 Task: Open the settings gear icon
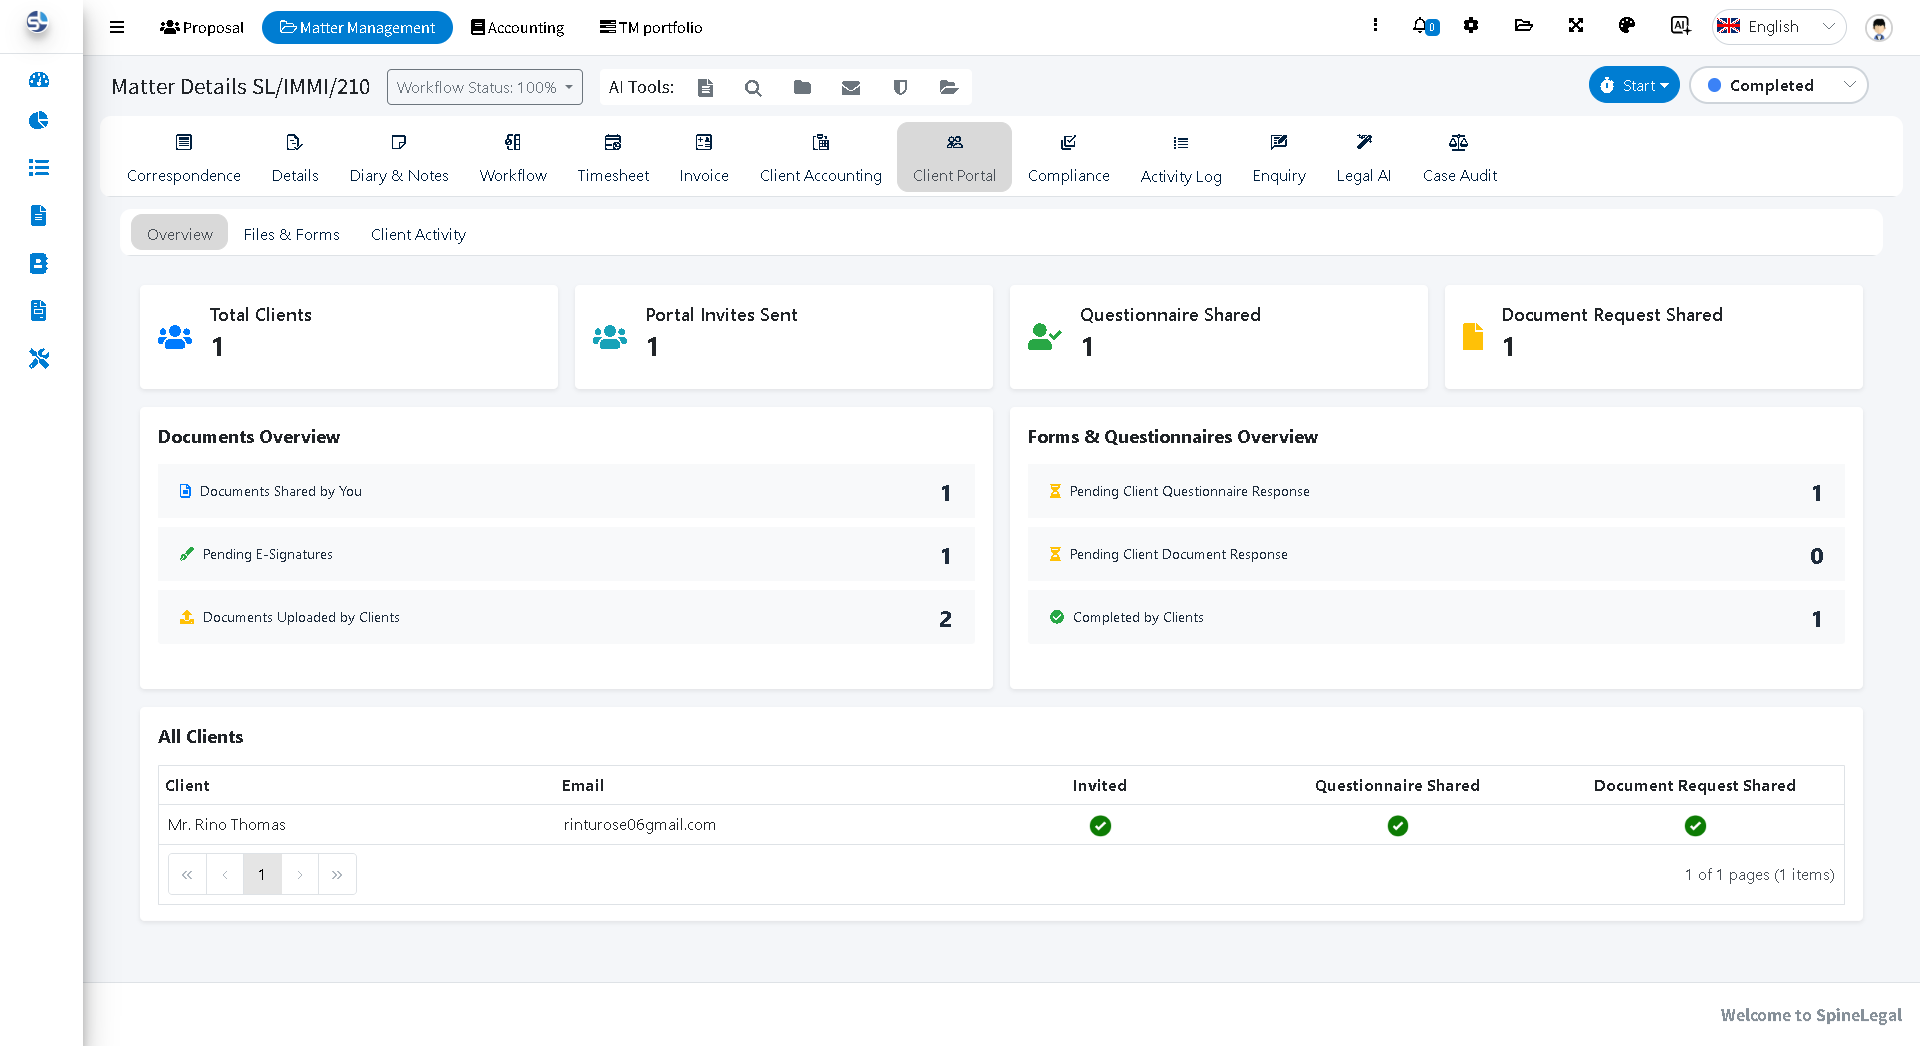click(1471, 25)
